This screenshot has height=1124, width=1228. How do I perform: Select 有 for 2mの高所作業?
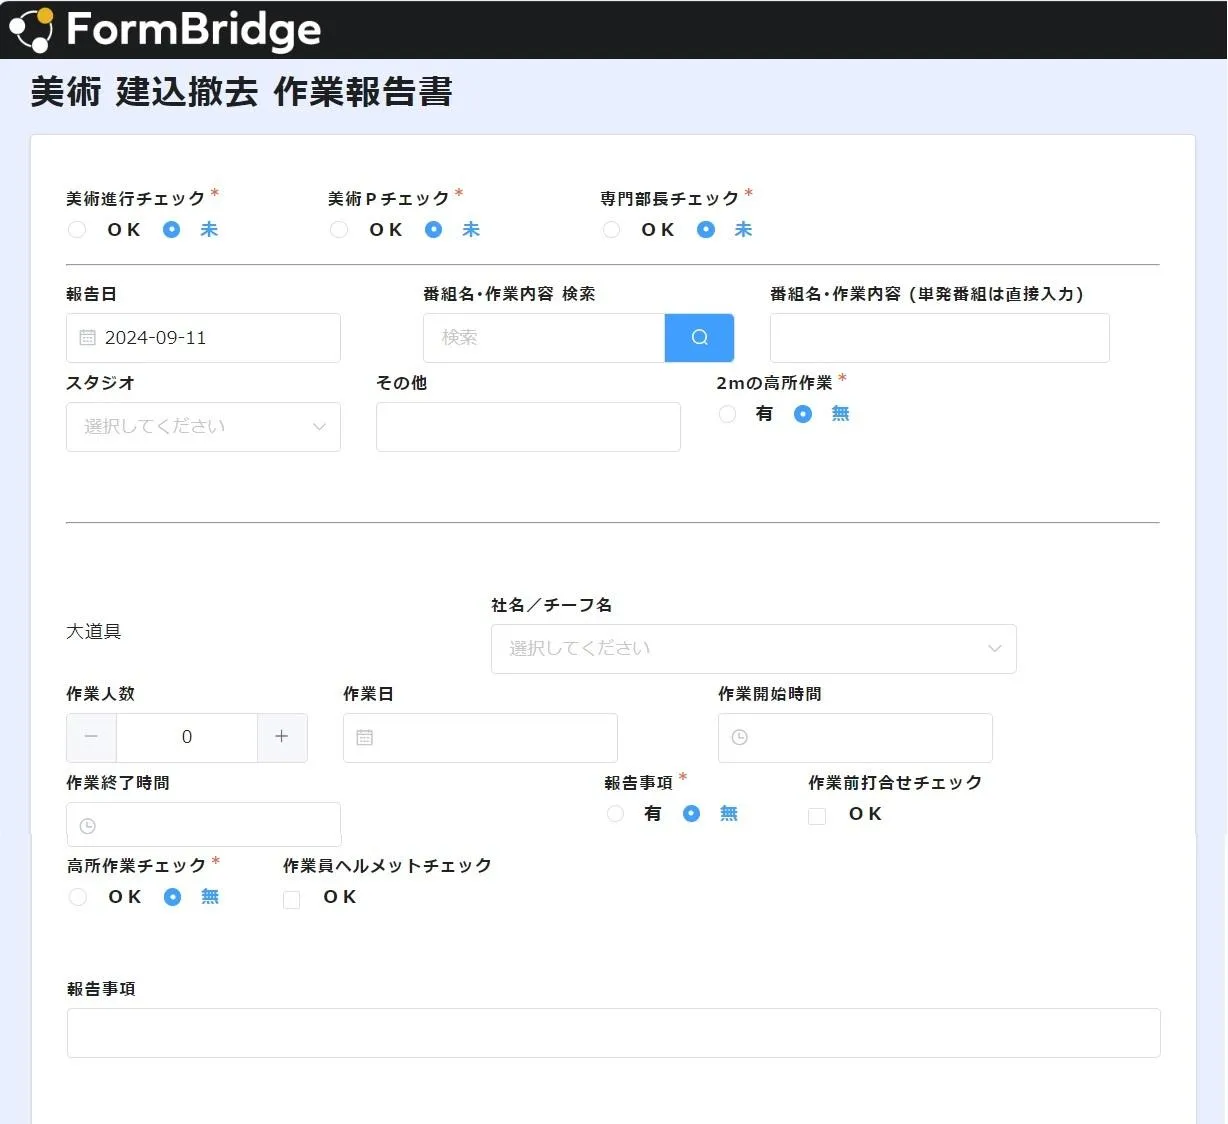(x=727, y=414)
